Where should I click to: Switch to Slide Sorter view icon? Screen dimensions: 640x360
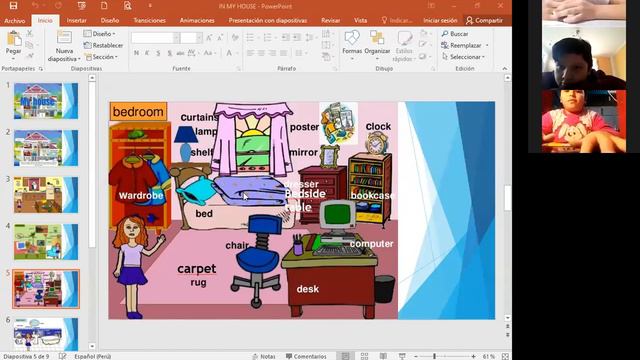point(364,356)
